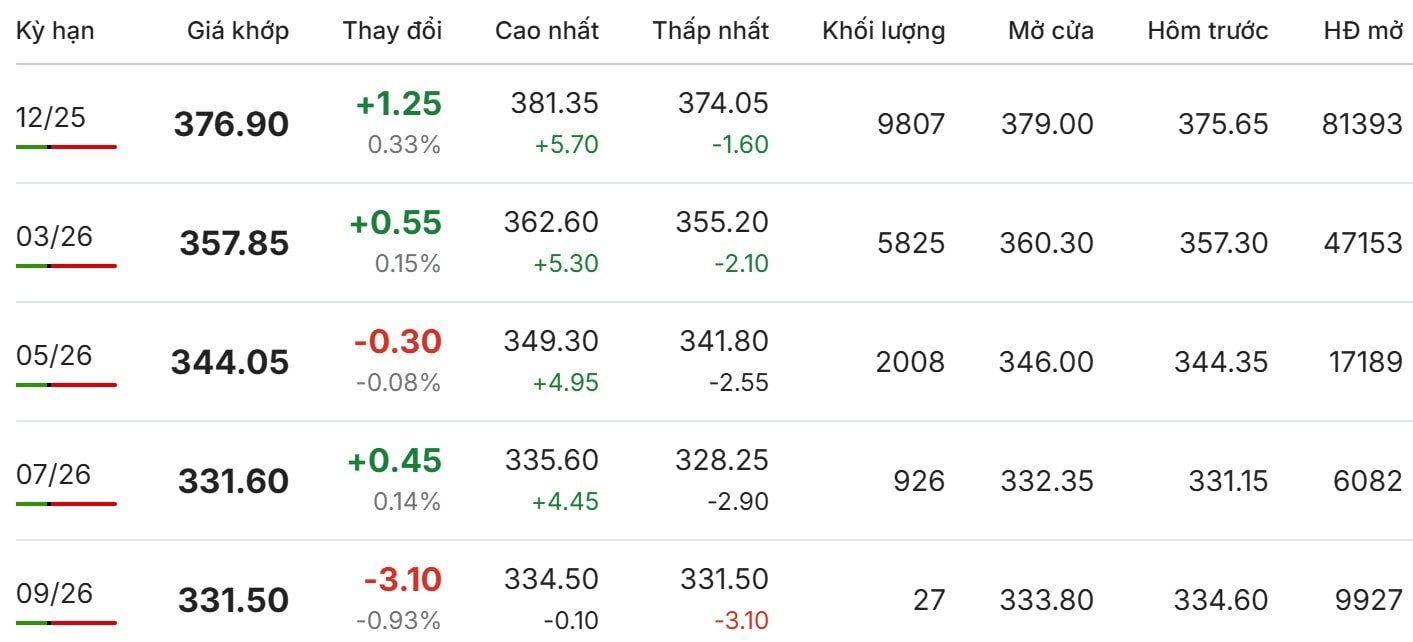Open the 03/26 contract term
Viewport: 1413px width, 642px height.
(x=54, y=237)
